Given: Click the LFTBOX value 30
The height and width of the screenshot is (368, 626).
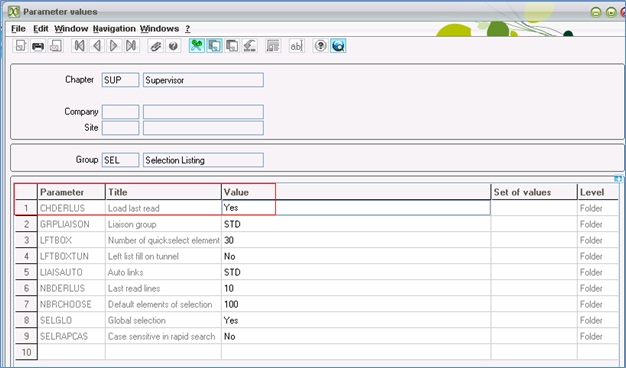Looking at the screenshot, I should point(356,240).
